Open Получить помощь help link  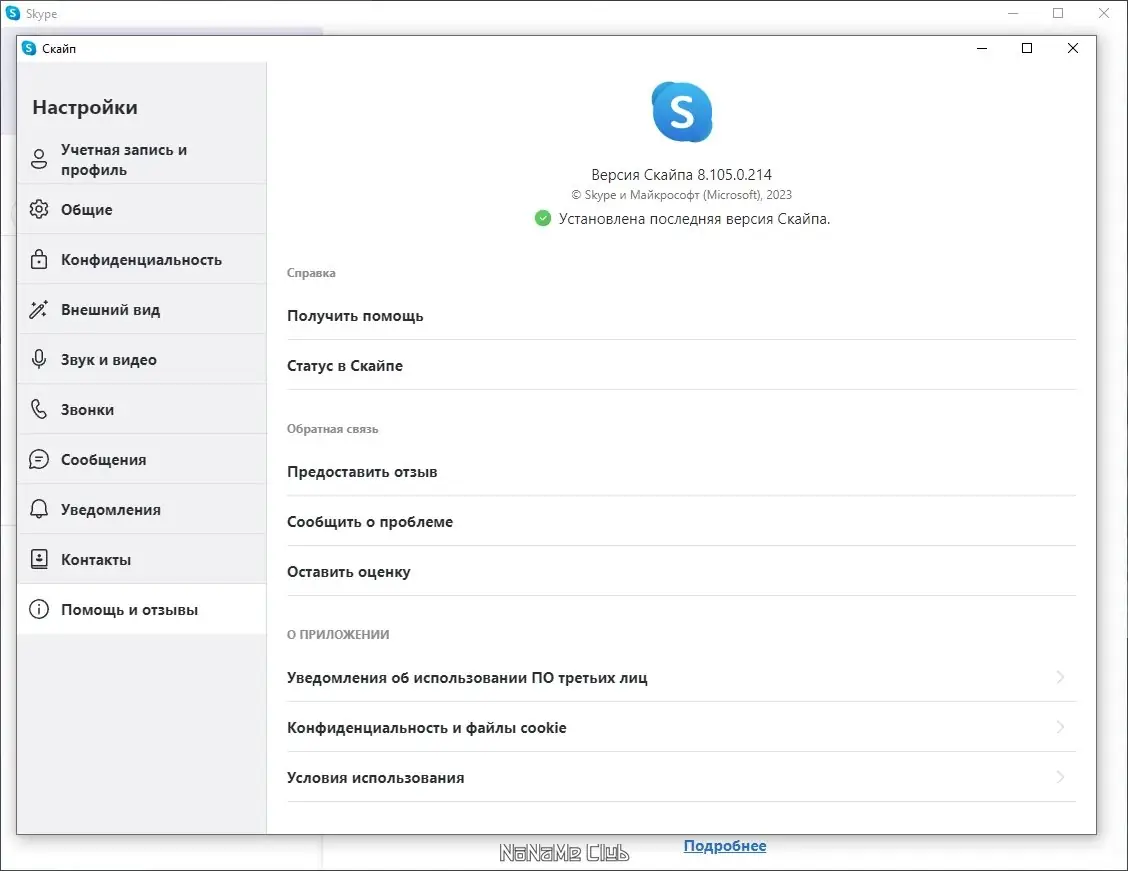681,316
